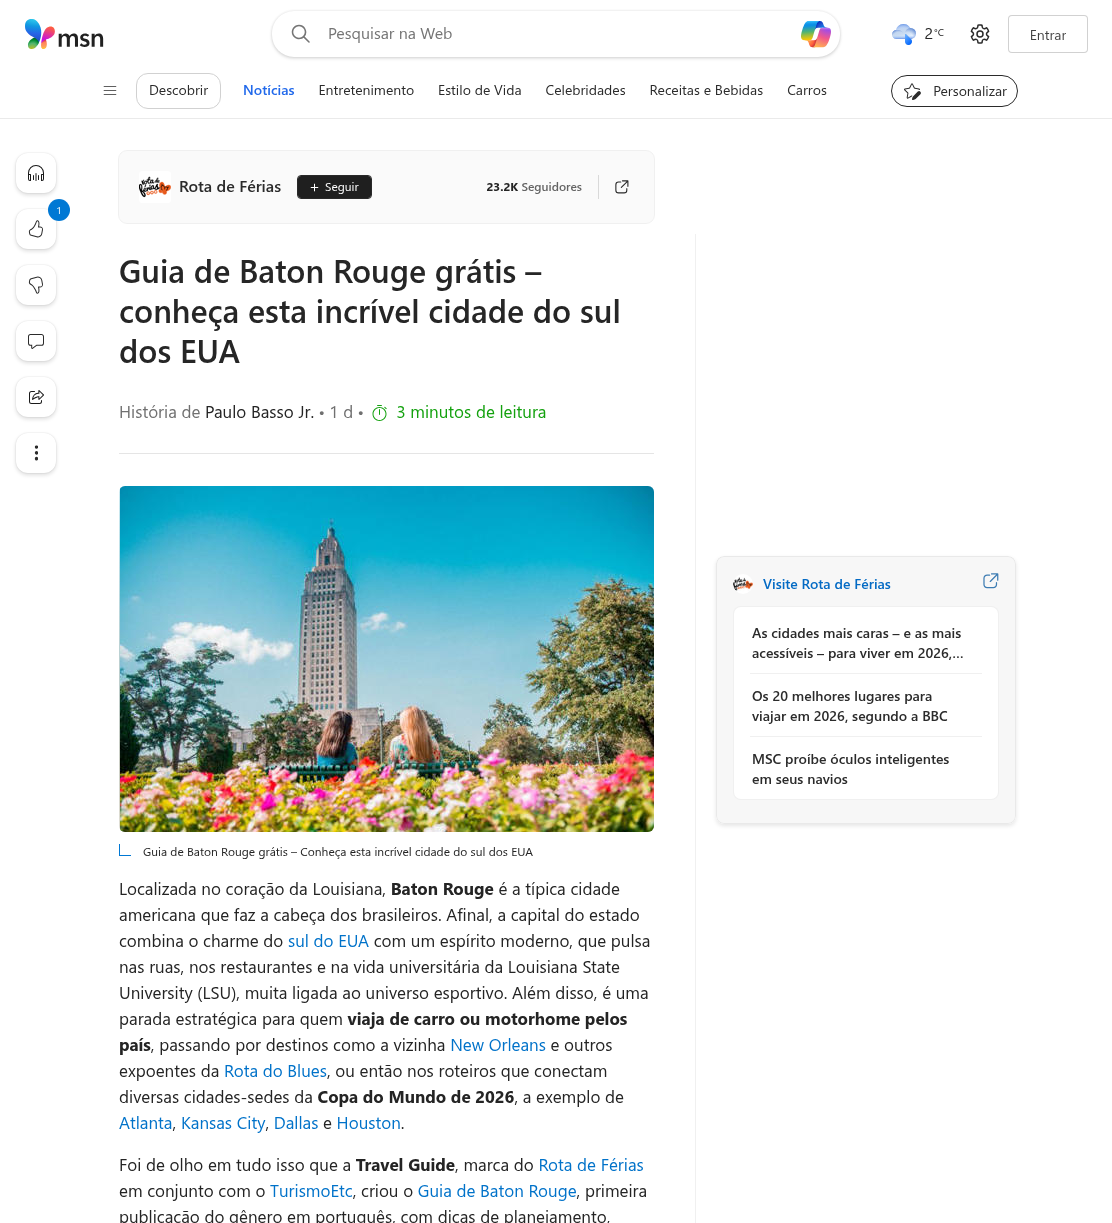Open 'Os 20 melhores lugares' story
Screen dimensions: 1112x1223
click(850, 706)
